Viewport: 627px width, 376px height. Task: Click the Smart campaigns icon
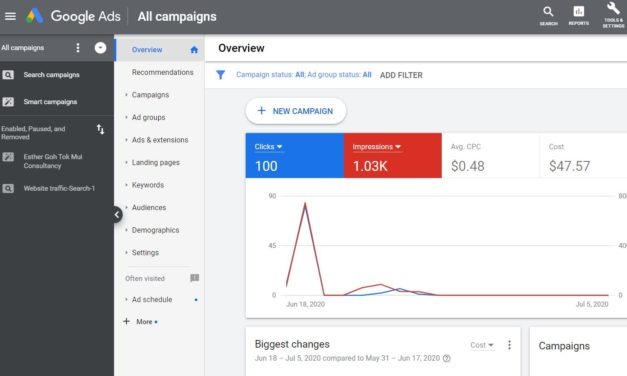[8, 102]
